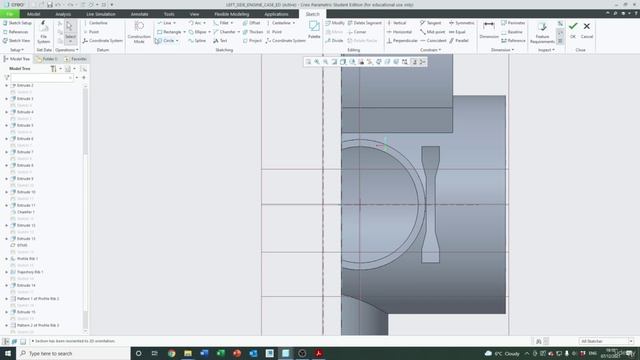Image resolution: width=640 pixels, height=360 pixels.
Task: Expand the Inspect group dropdown
Action: 546,50
